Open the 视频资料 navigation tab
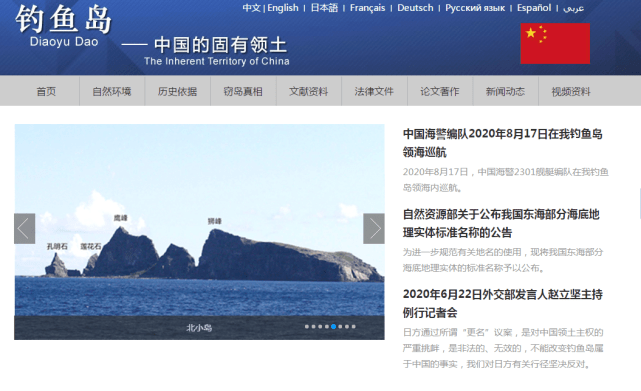The image size is (641, 391). tap(571, 91)
